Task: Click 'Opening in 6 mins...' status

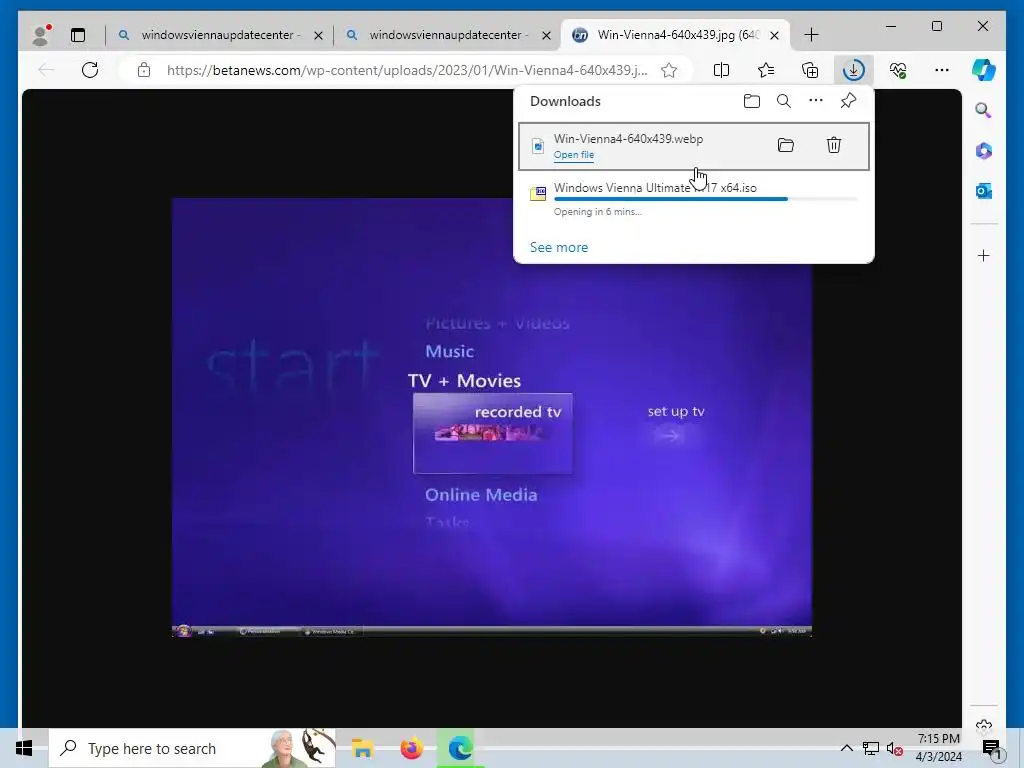Action: [598, 212]
